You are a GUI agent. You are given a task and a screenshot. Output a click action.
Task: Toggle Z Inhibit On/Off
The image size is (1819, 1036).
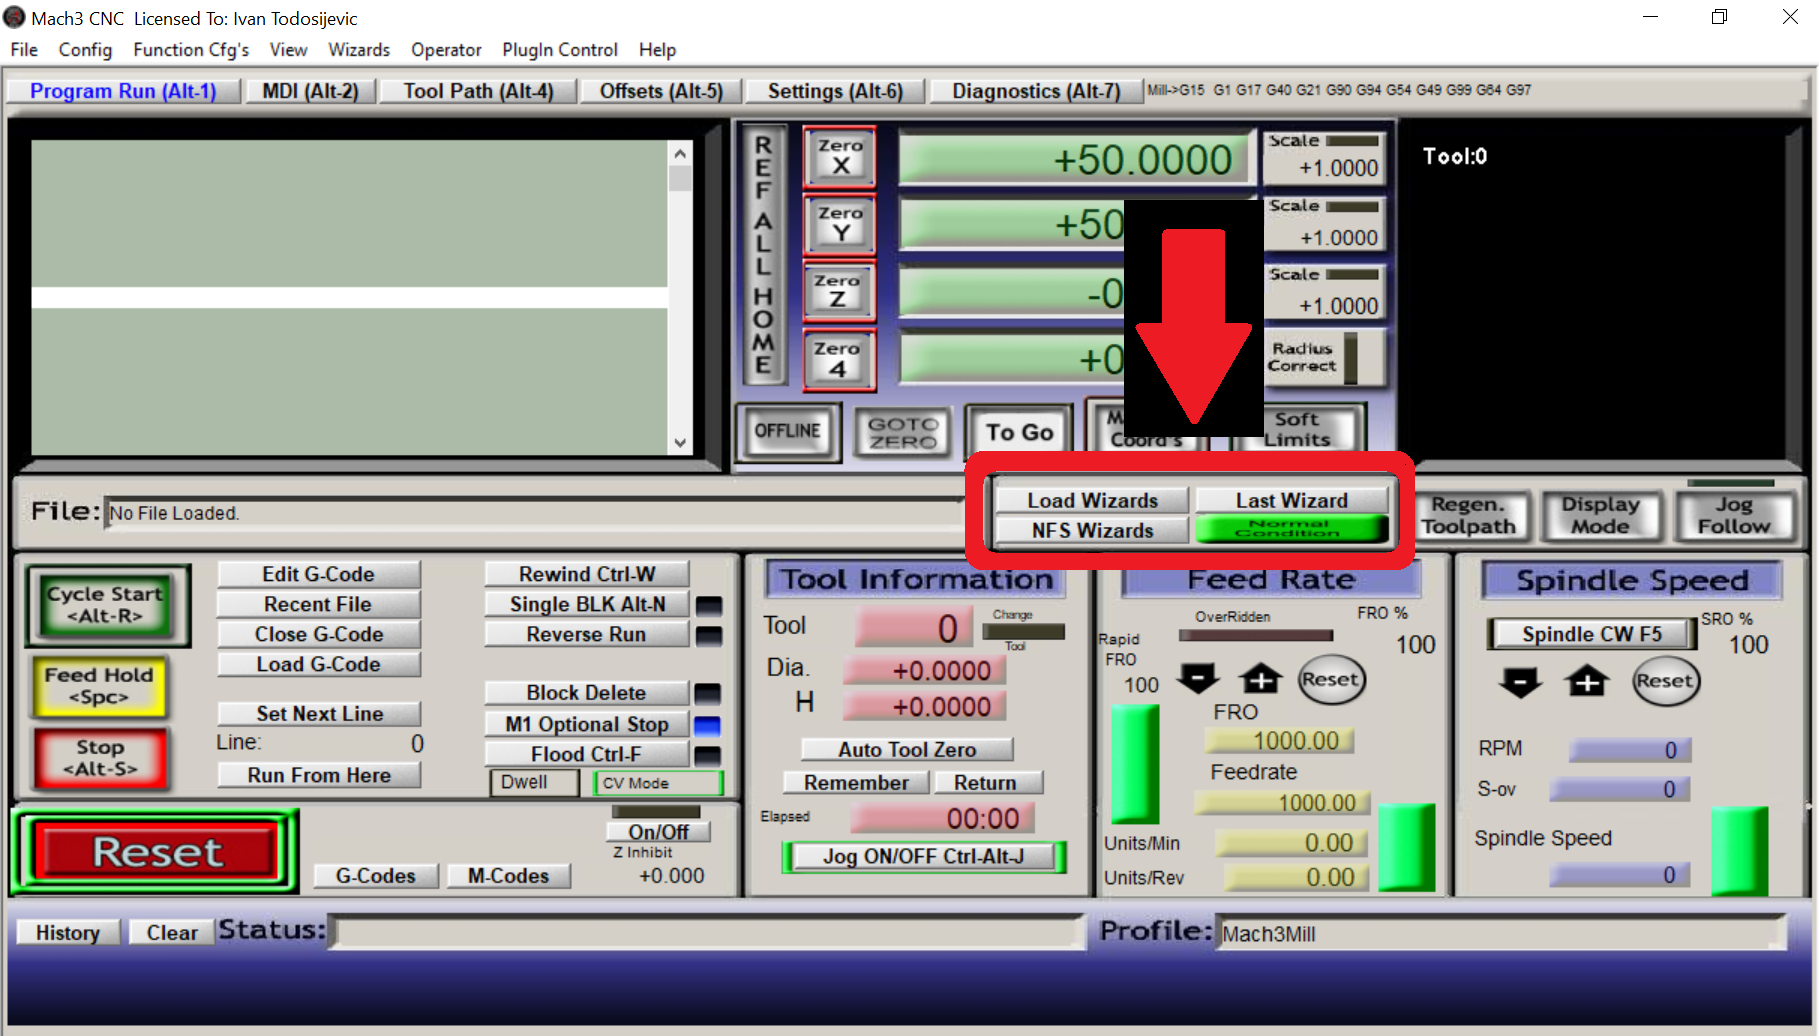[658, 832]
